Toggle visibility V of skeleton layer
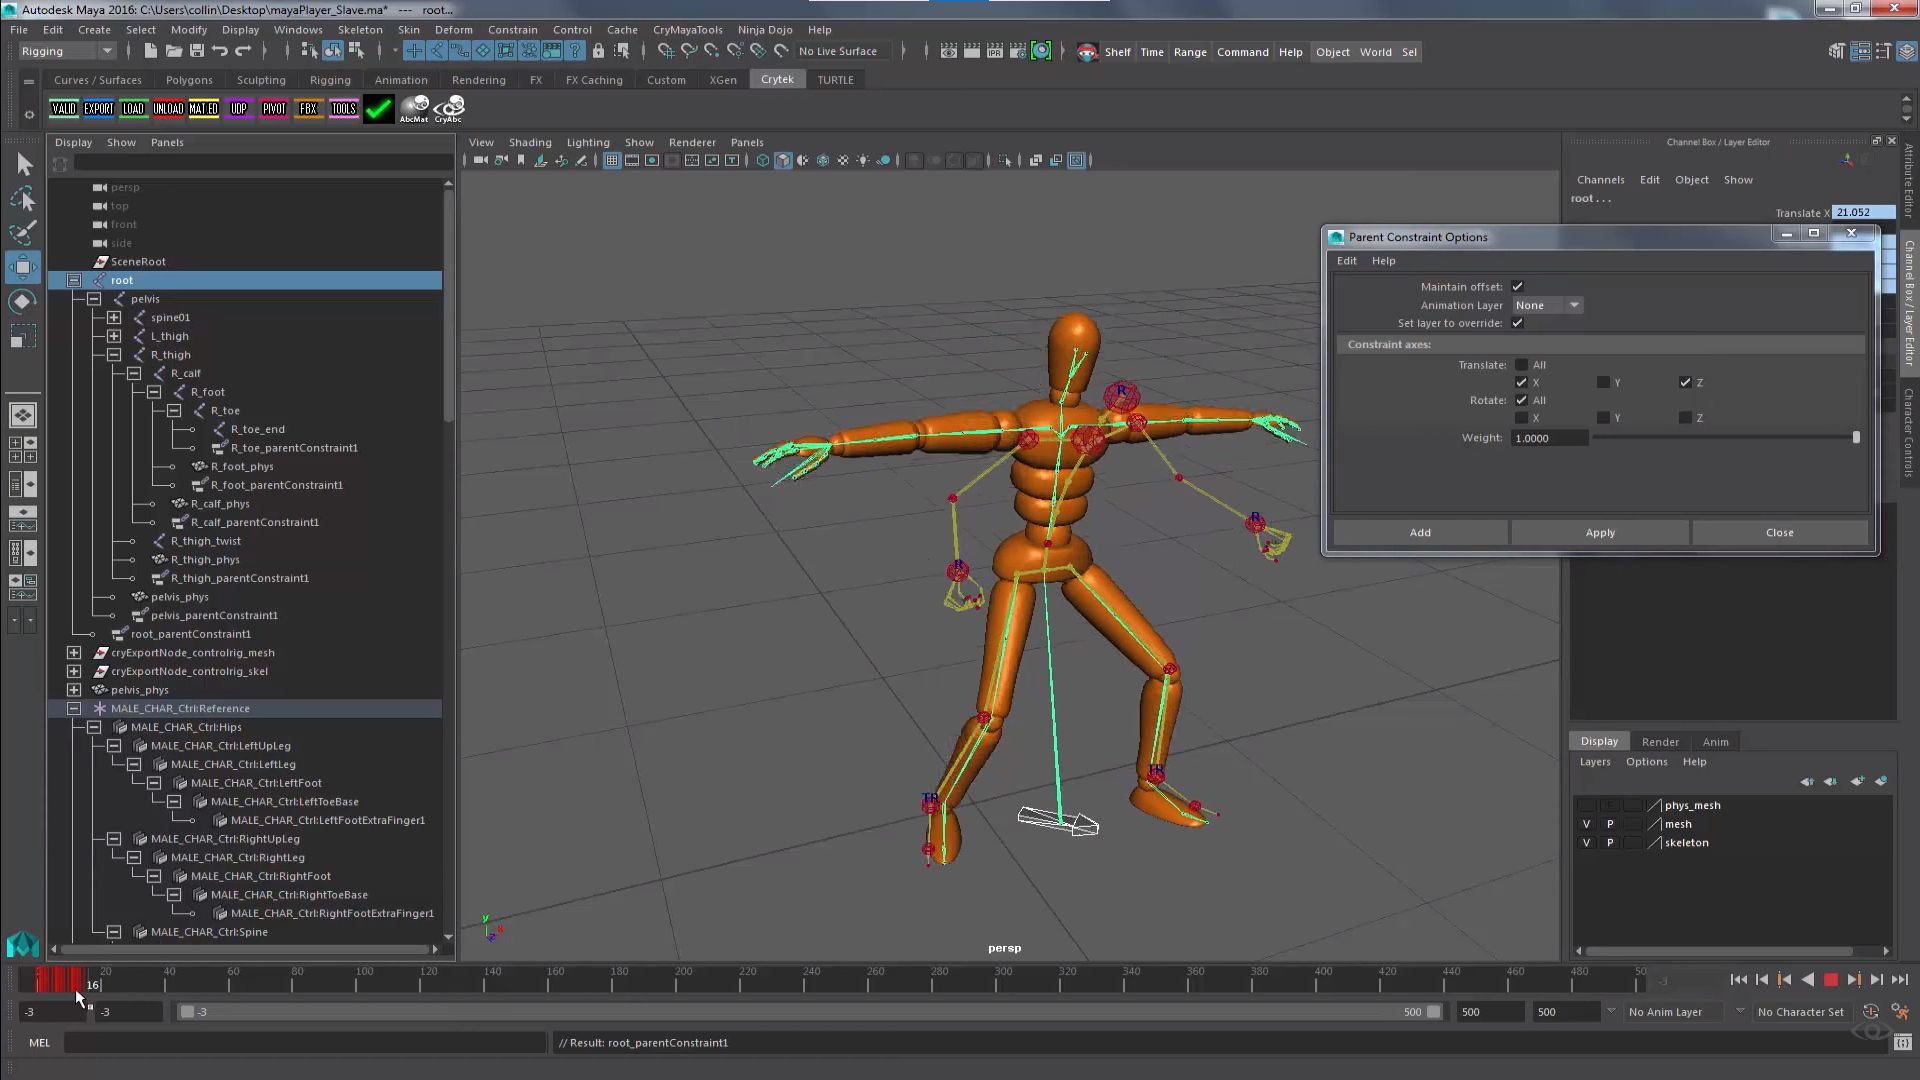The height and width of the screenshot is (1080, 1920). [1586, 843]
